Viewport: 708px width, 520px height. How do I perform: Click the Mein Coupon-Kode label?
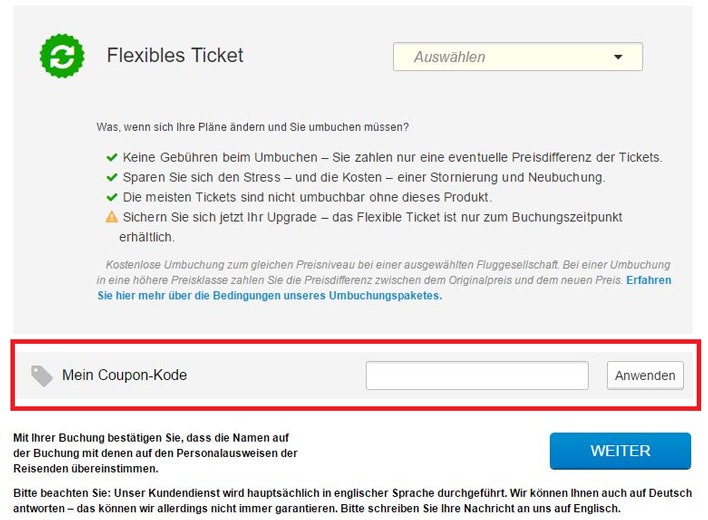tap(125, 375)
